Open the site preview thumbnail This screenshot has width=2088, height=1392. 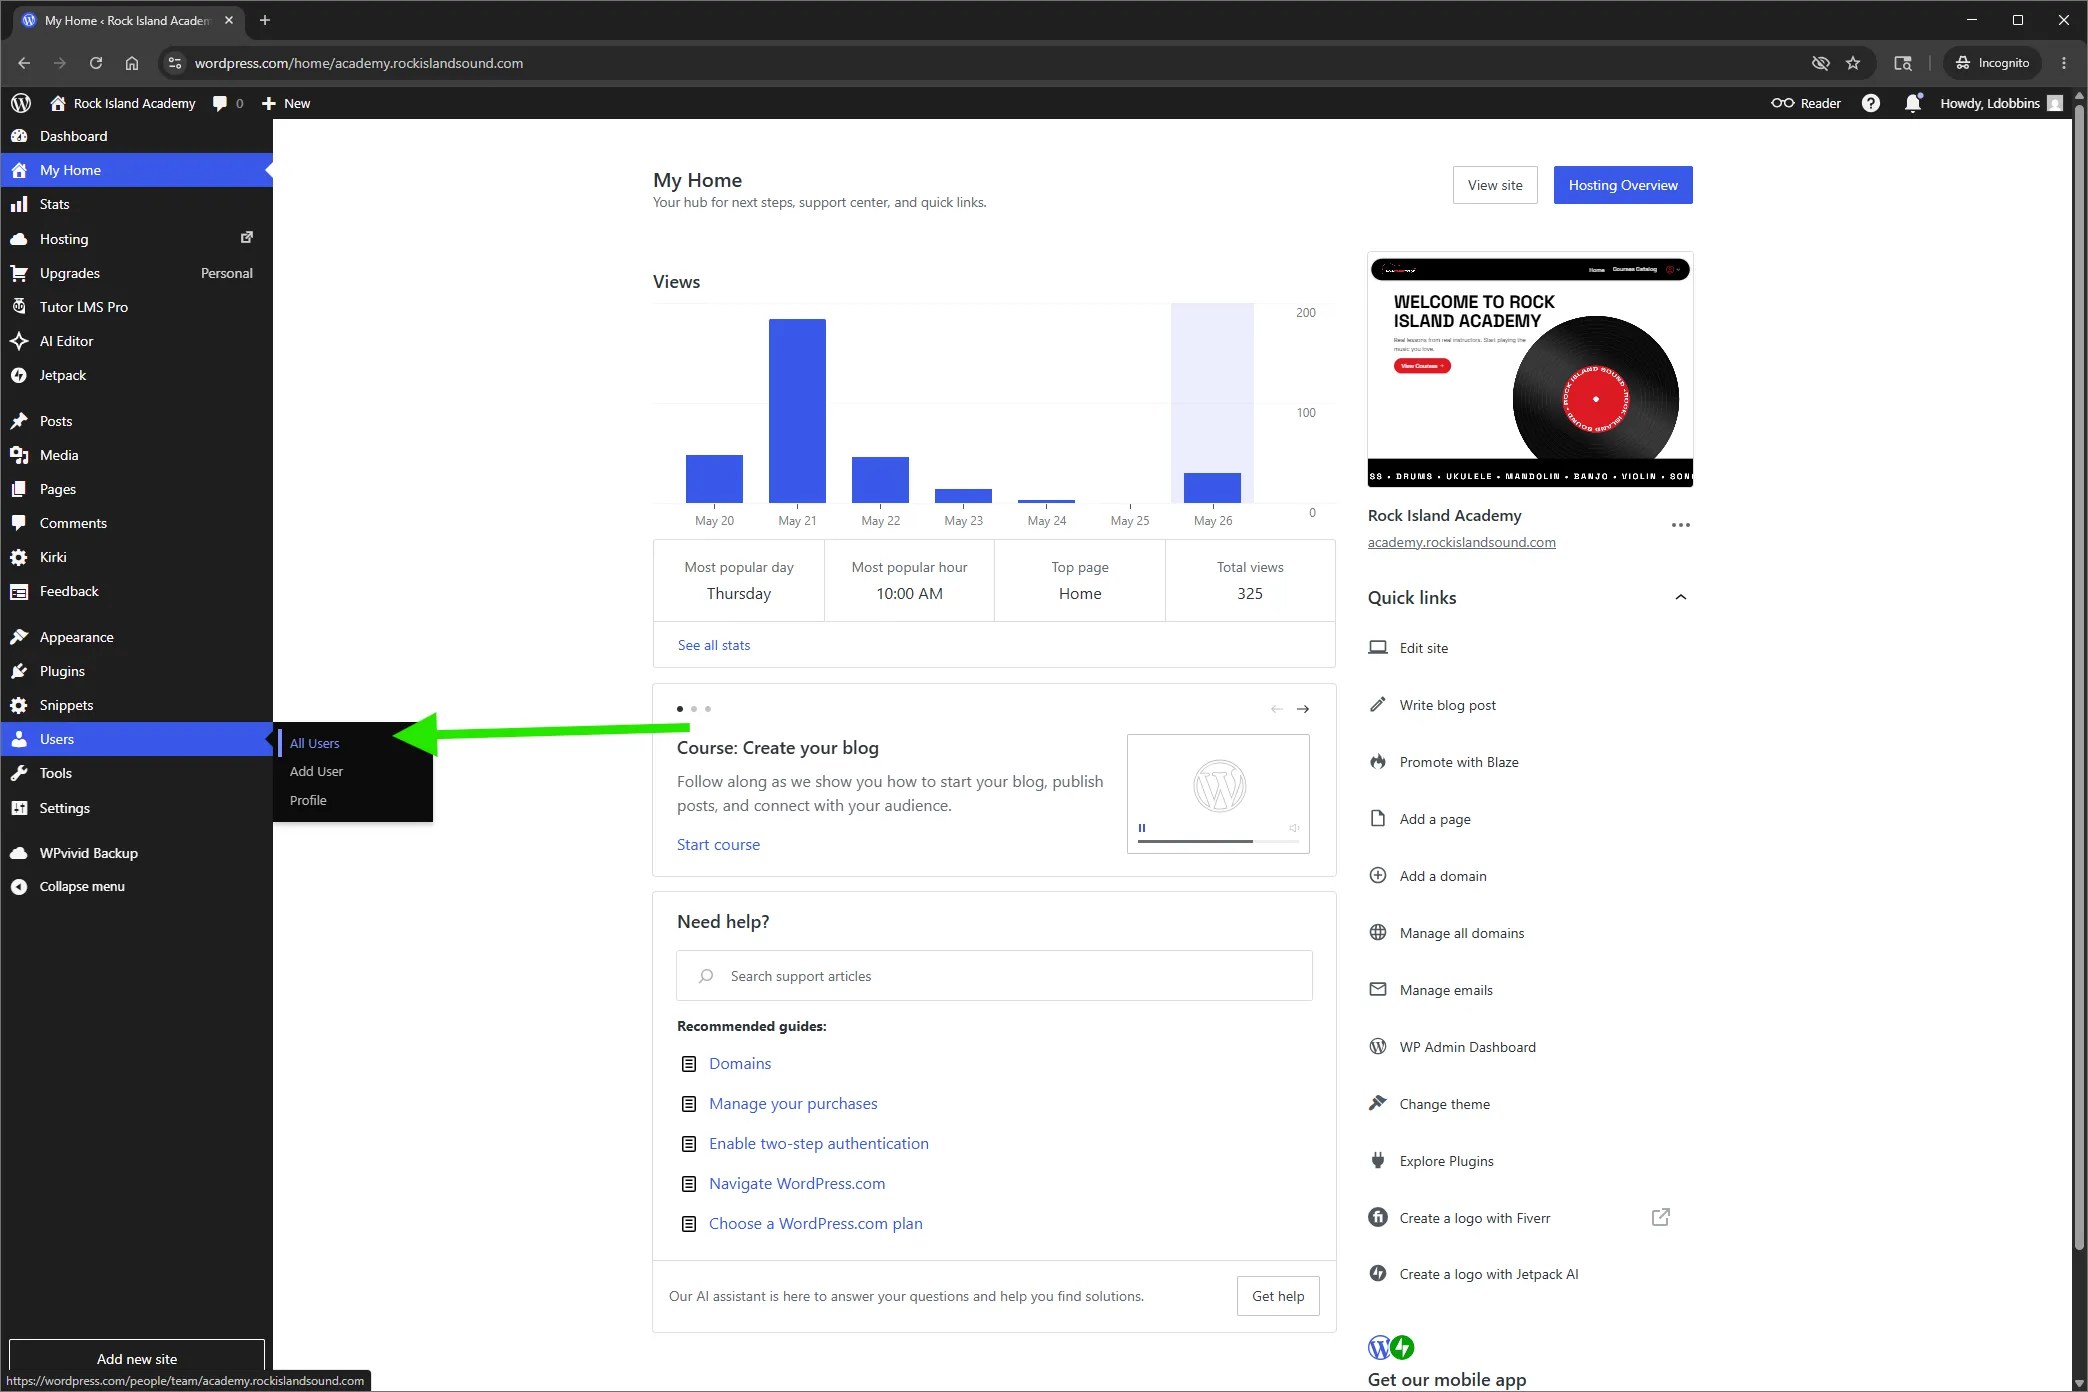1530,369
